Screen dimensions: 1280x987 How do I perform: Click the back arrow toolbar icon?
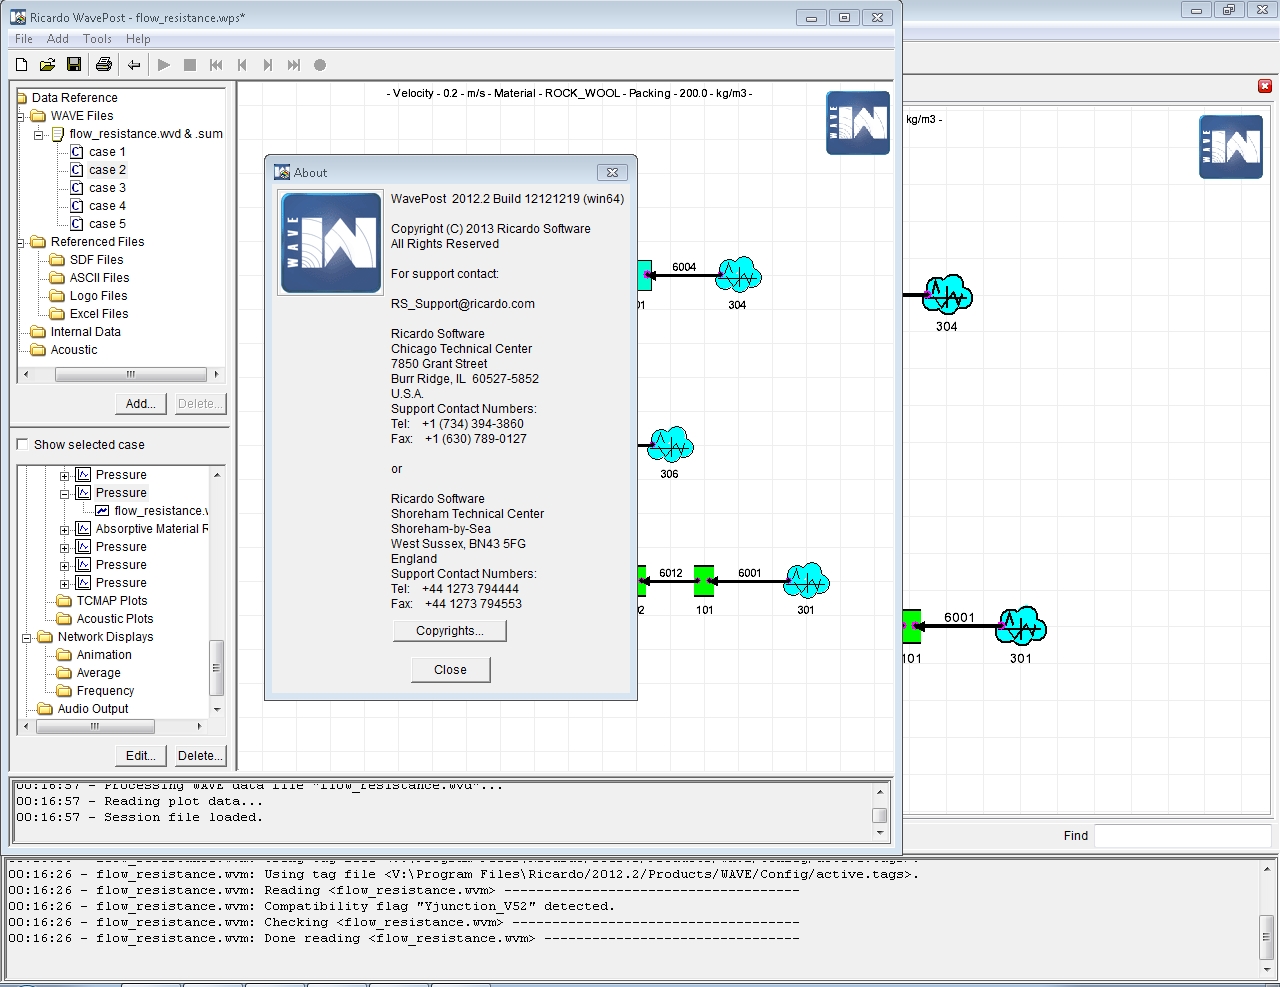[x=133, y=65]
